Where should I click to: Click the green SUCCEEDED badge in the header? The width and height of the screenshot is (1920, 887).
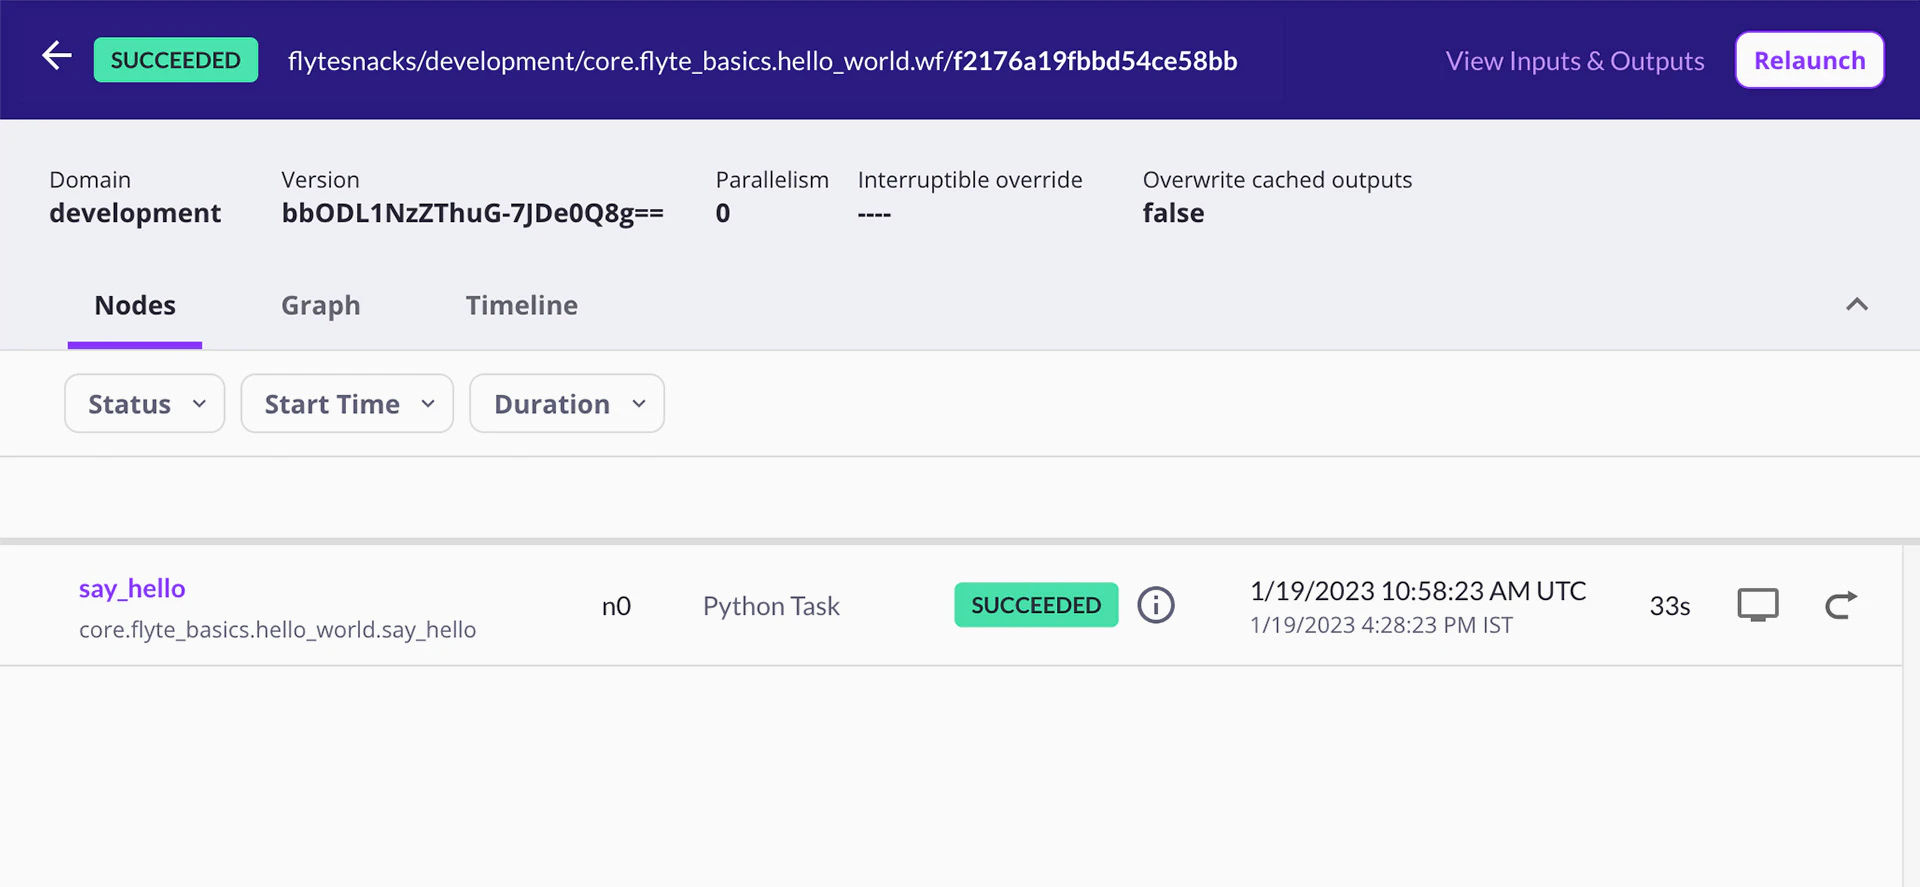[x=176, y=60]
